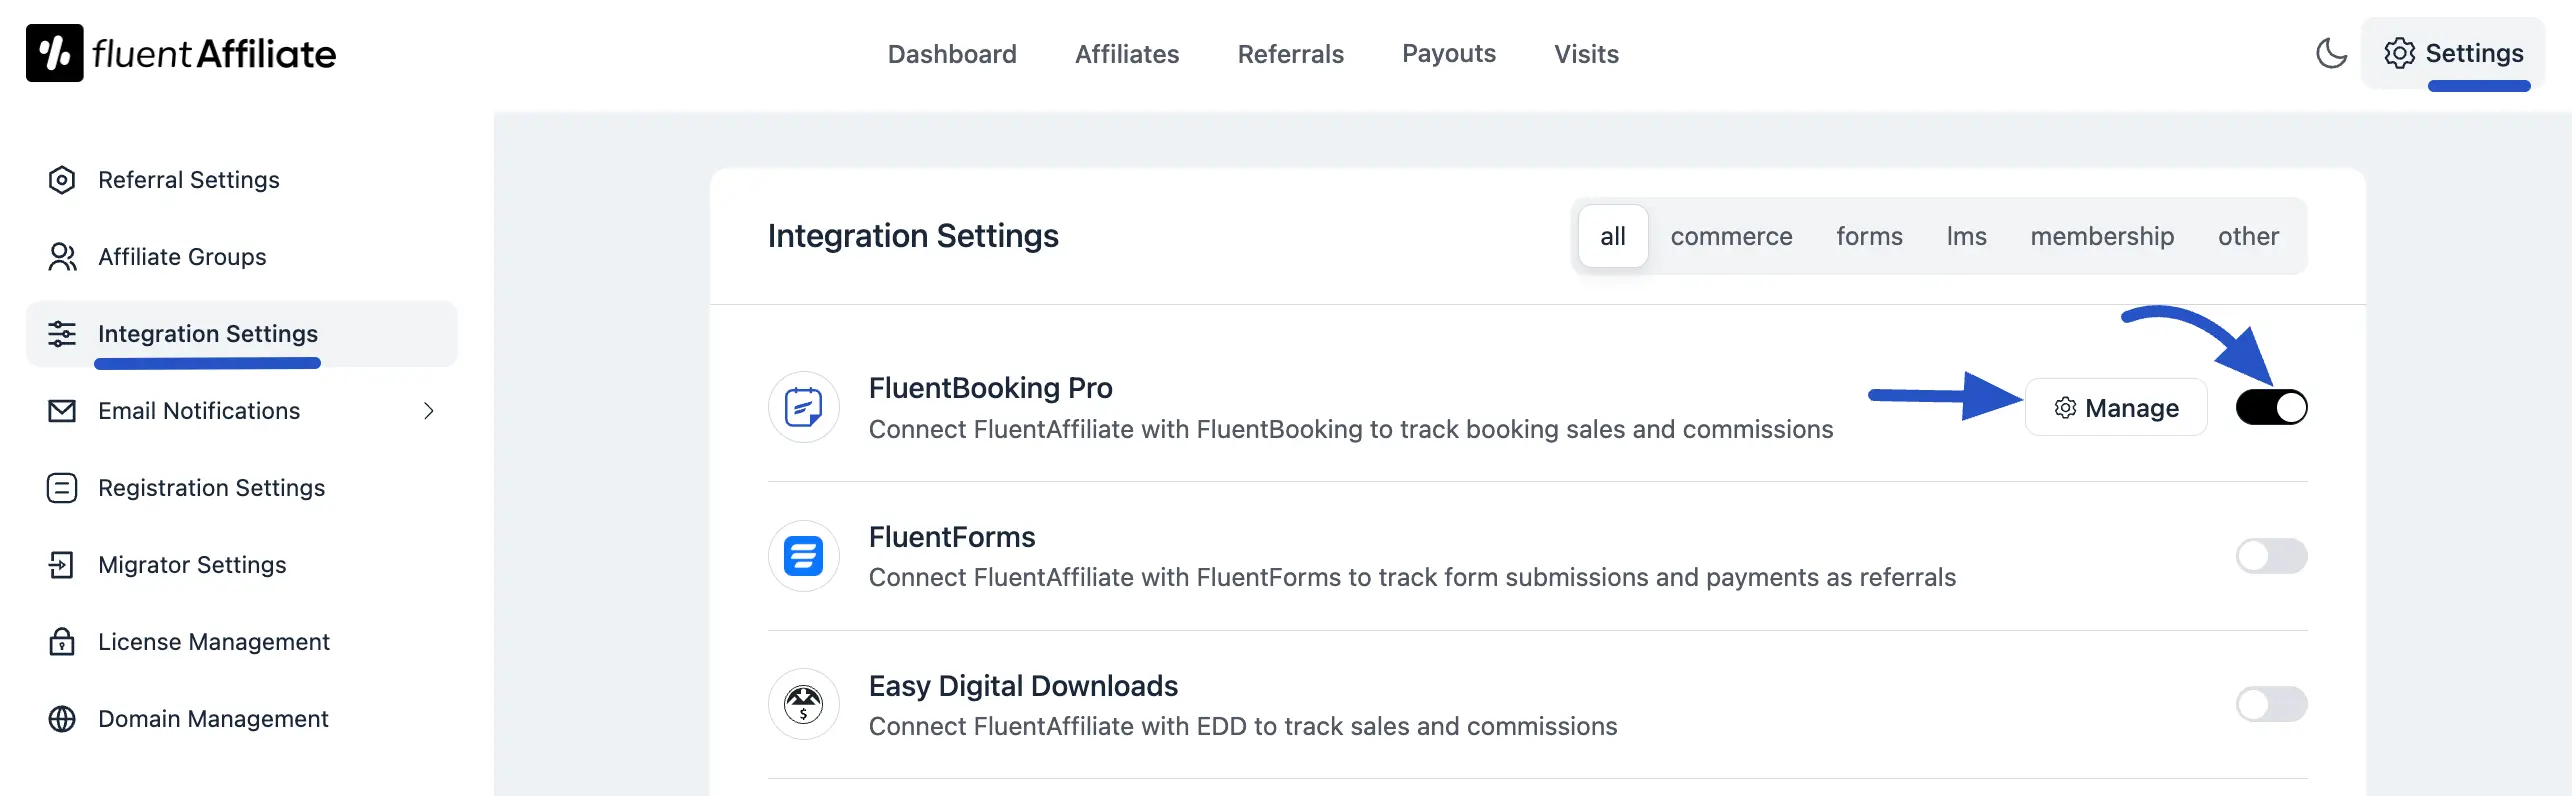Image resolution: width=2572 pixels, height=796 pixels.
Task: Click the Referral Settings hexagon icon
Action: (x=62, y=180)
